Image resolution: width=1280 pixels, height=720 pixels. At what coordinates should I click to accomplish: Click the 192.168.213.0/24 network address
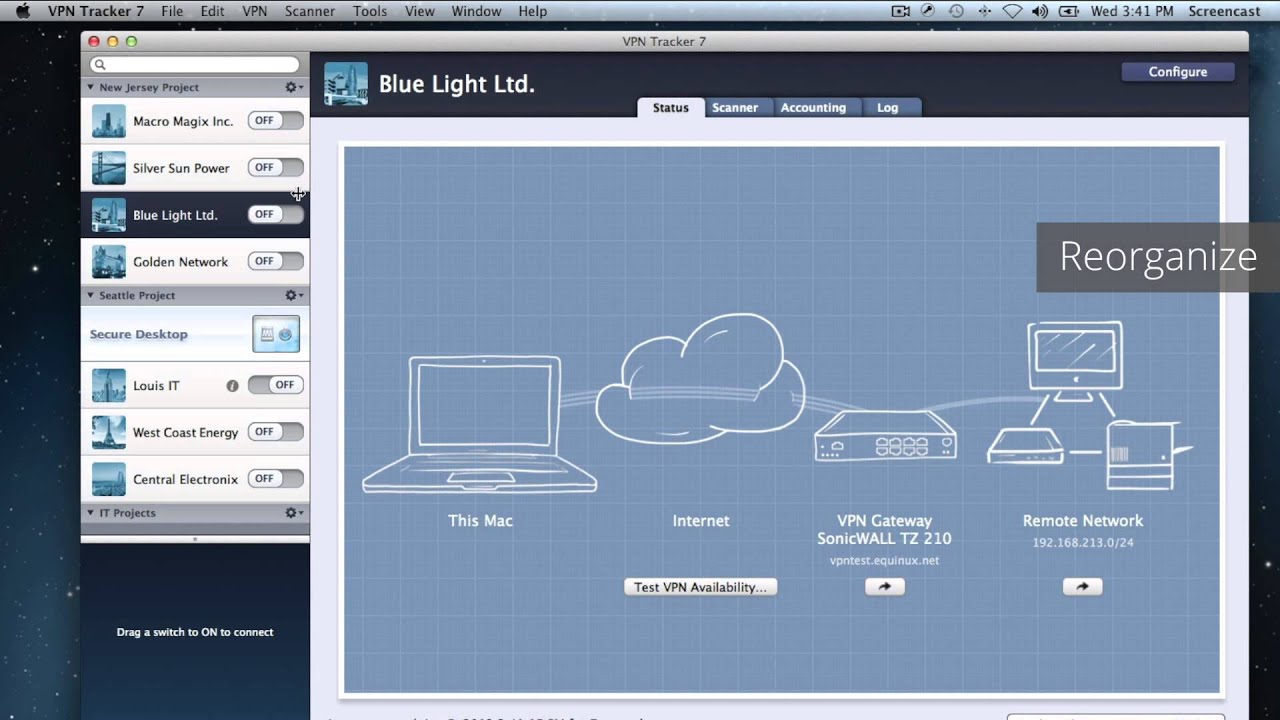[x=1083, y=543]
